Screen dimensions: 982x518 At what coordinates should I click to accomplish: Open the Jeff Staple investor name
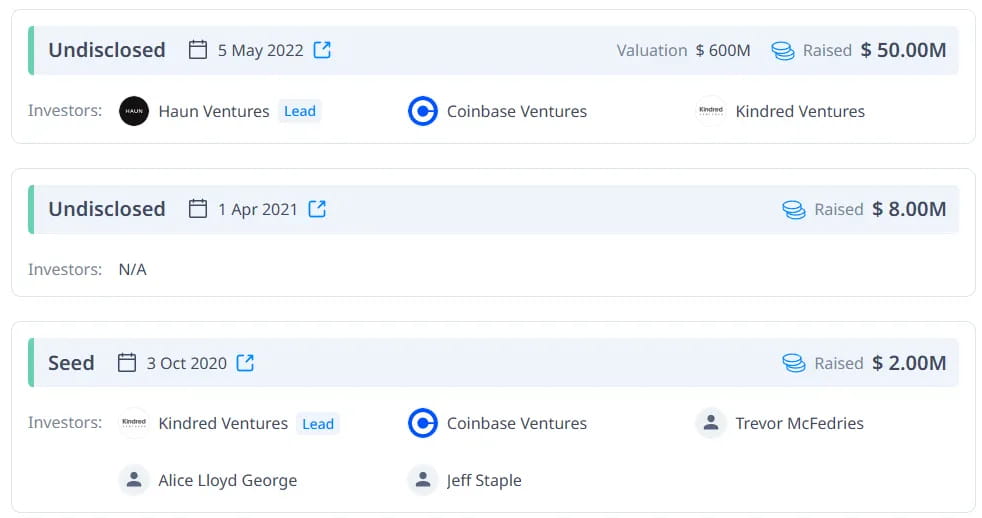[483, 480]
